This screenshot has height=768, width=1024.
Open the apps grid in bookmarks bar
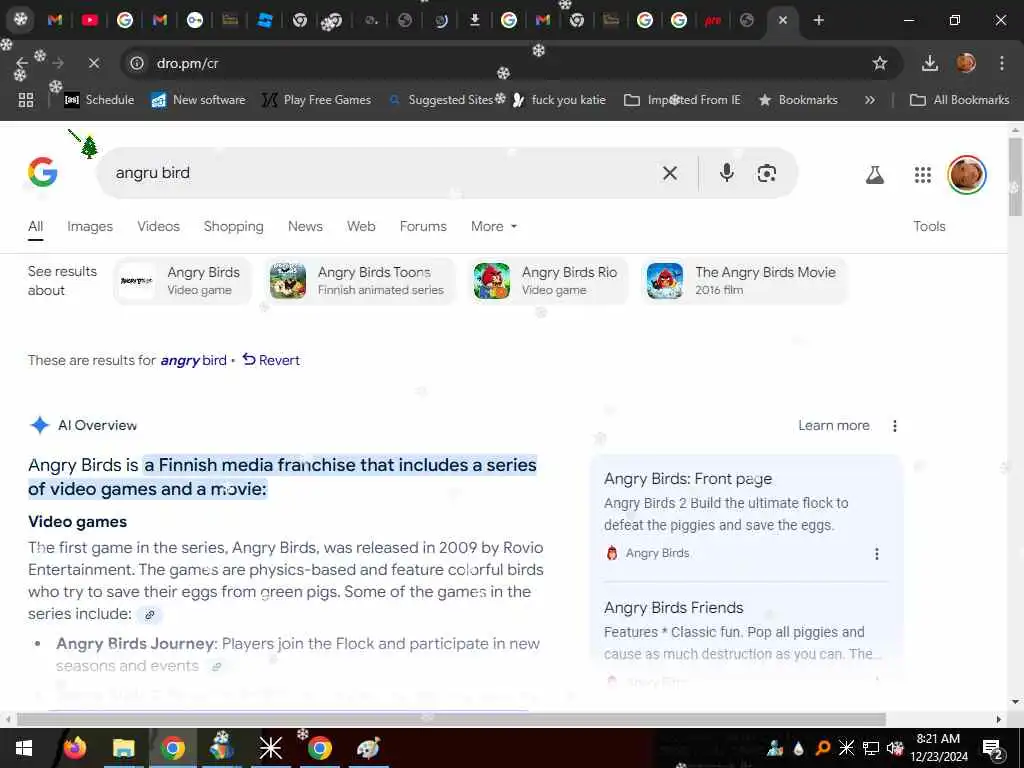[x=25, y=100]
